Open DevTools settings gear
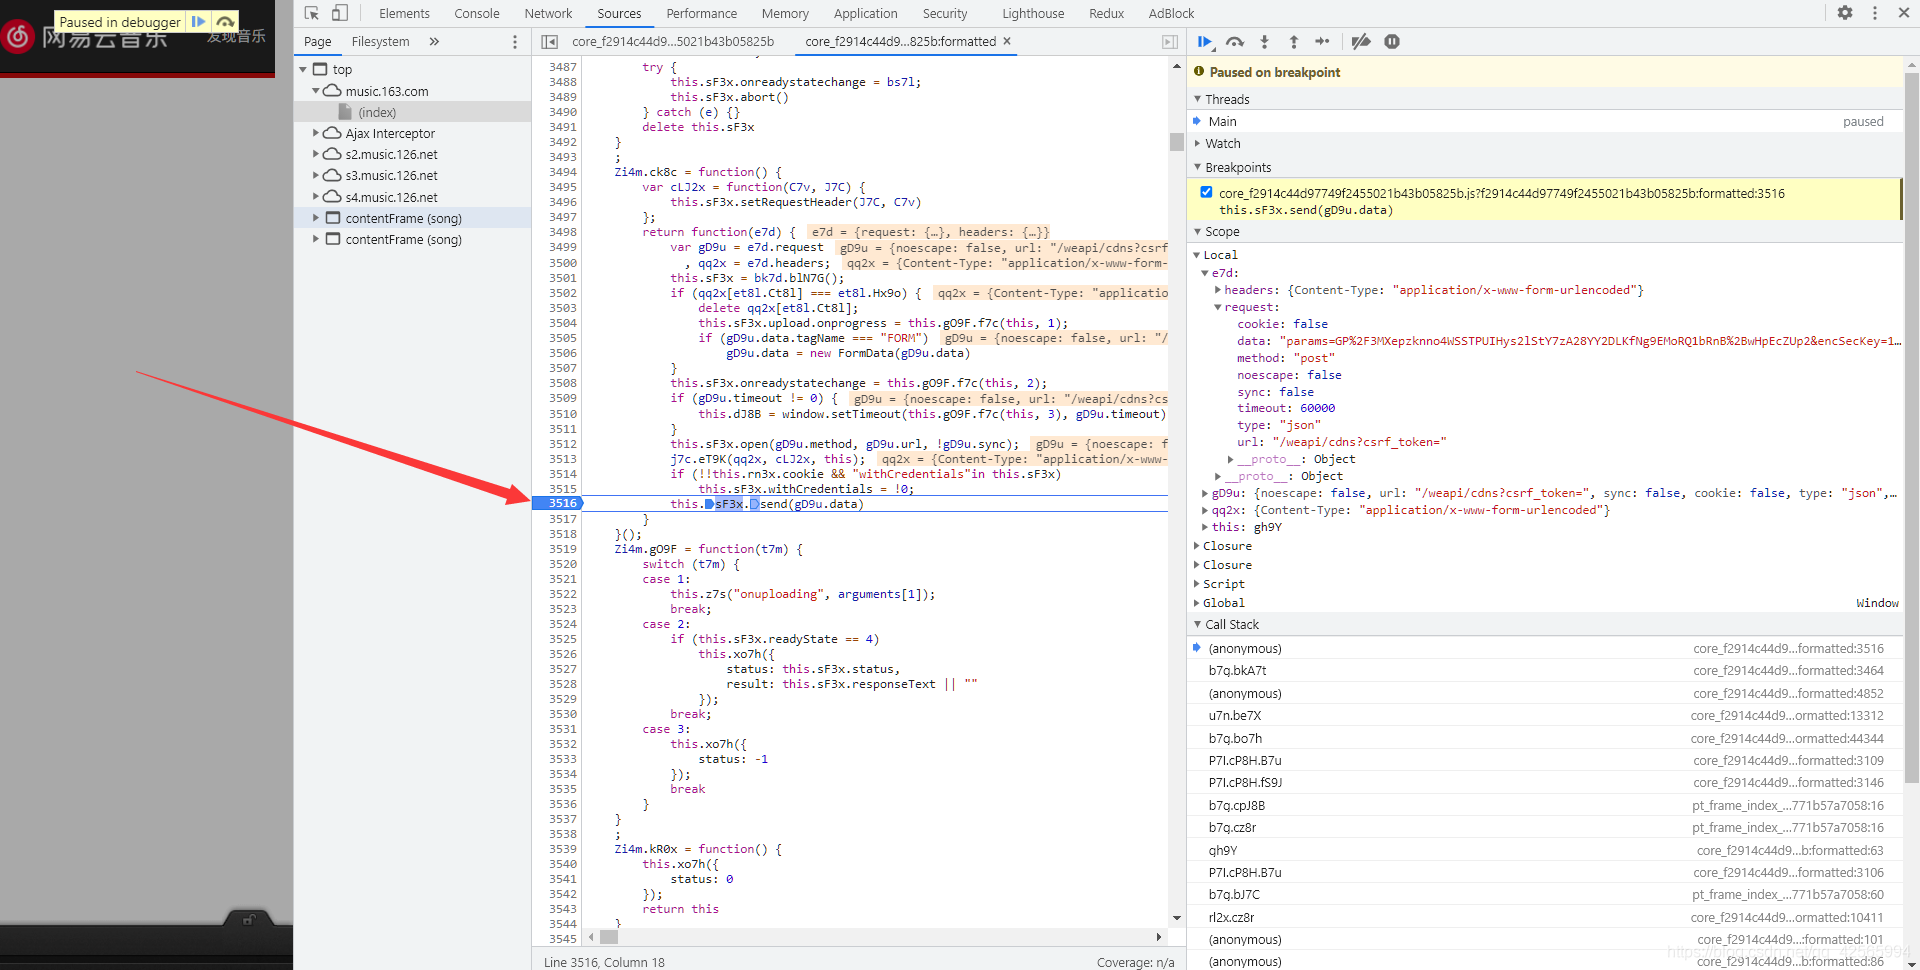The width and height of the screenshot is (1920, 970). pos(1845,13)
